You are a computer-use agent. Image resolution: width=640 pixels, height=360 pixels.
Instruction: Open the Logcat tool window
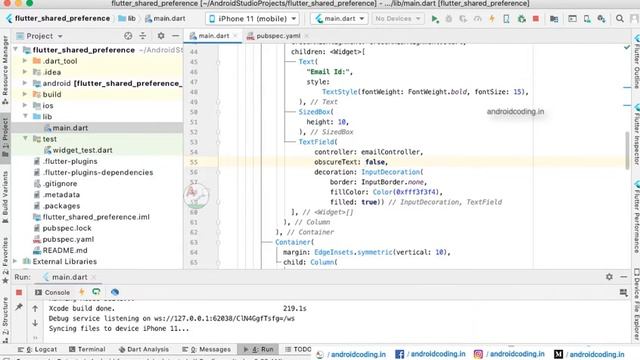(38, 349)
